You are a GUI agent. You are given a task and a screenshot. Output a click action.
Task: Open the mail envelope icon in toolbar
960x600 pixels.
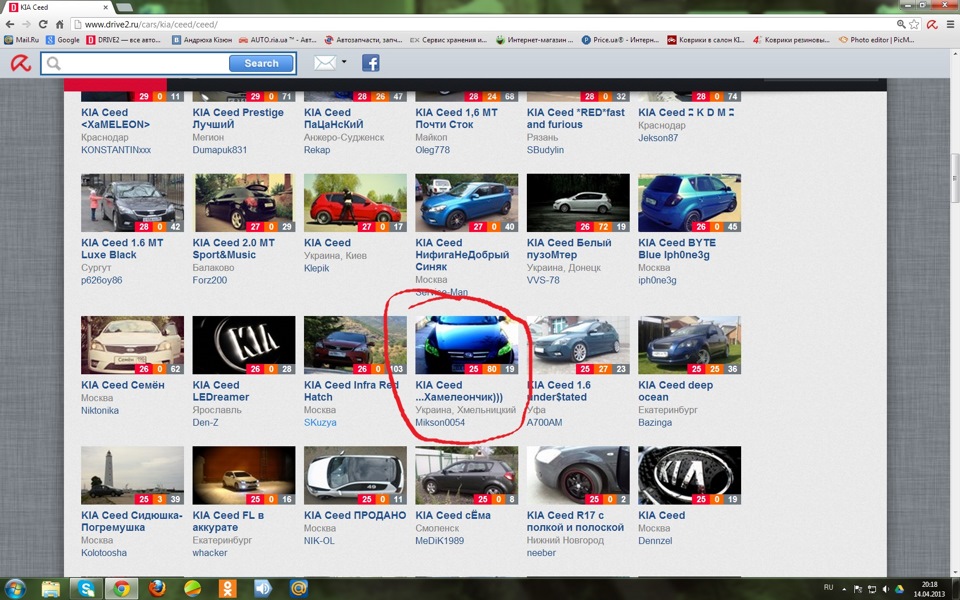(324, 62)
